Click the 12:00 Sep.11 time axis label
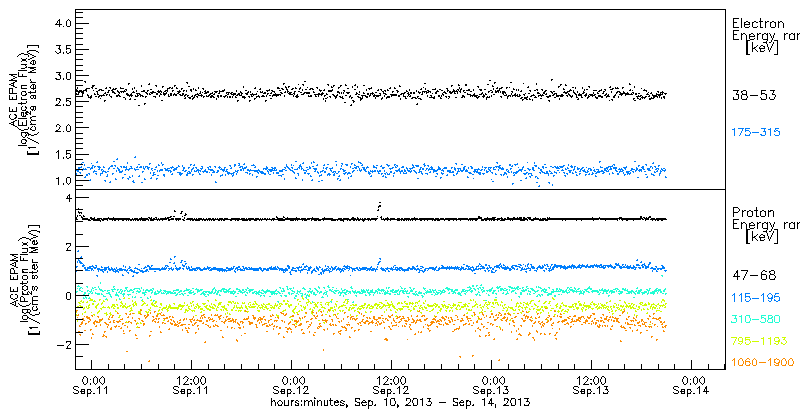This screenshot has height=410, width=800. click(x=192, y=386)
